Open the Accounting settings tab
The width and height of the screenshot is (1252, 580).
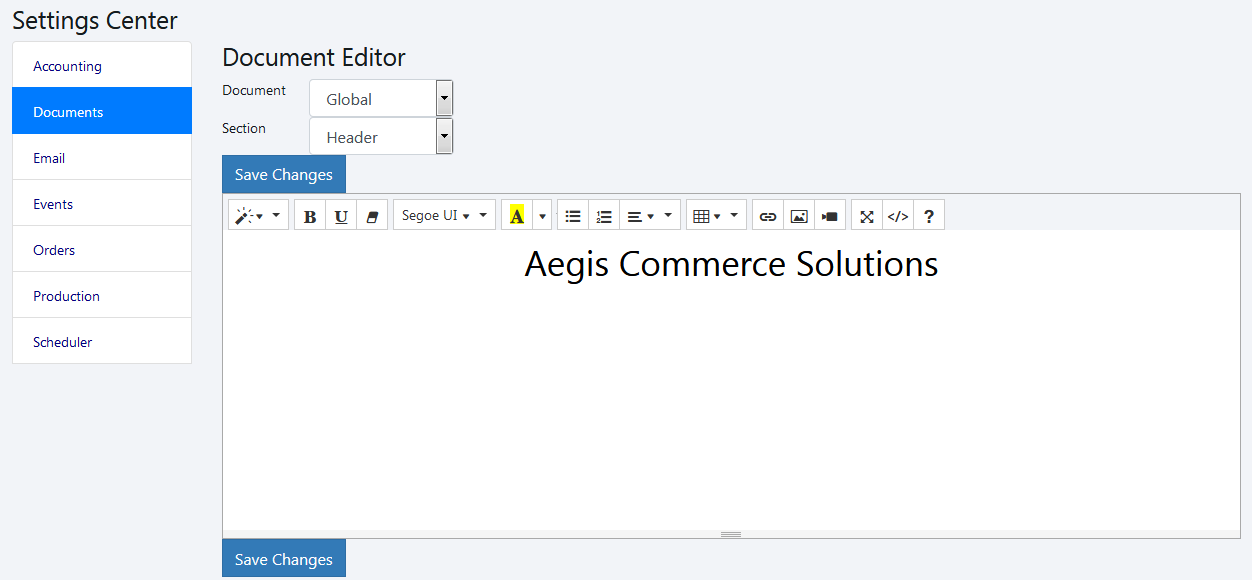(x=68, y=66)
